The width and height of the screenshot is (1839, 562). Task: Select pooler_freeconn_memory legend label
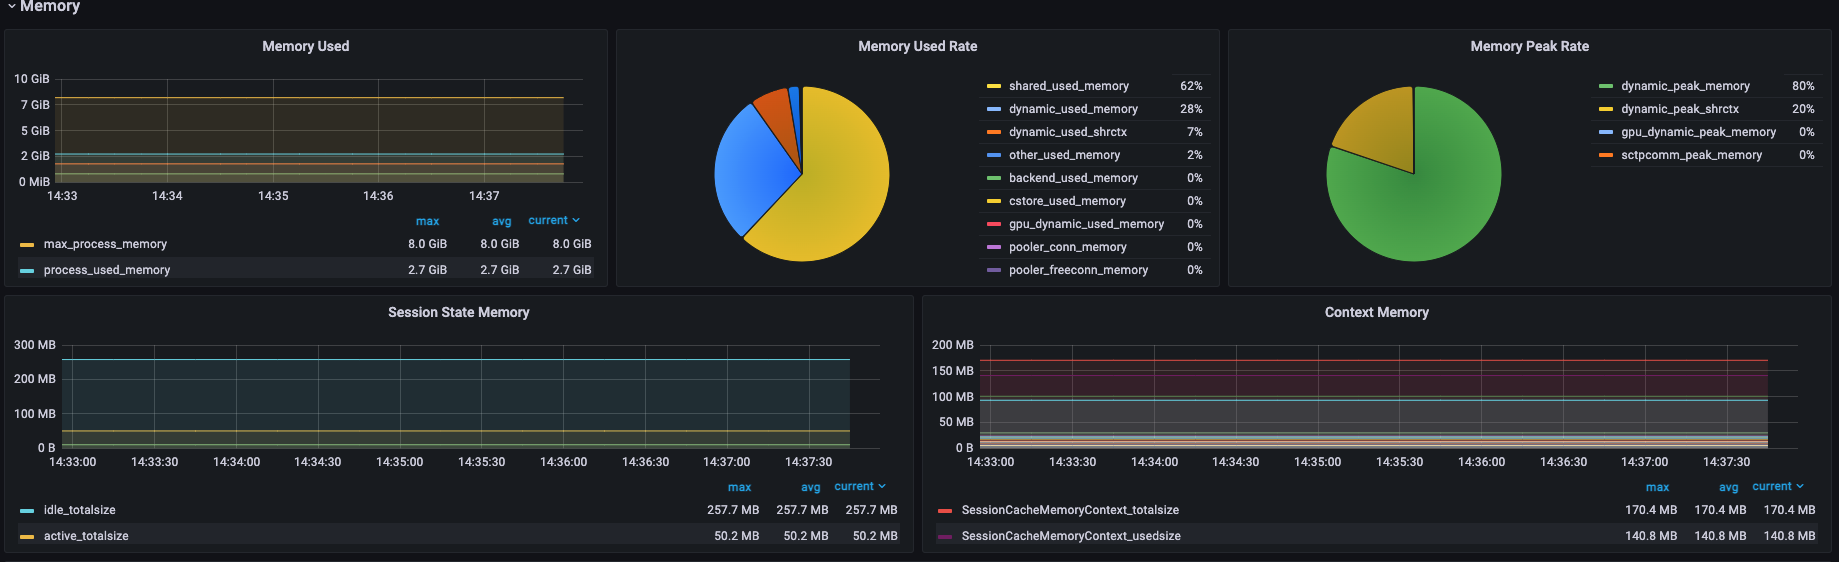click(x=1078, y=270)
